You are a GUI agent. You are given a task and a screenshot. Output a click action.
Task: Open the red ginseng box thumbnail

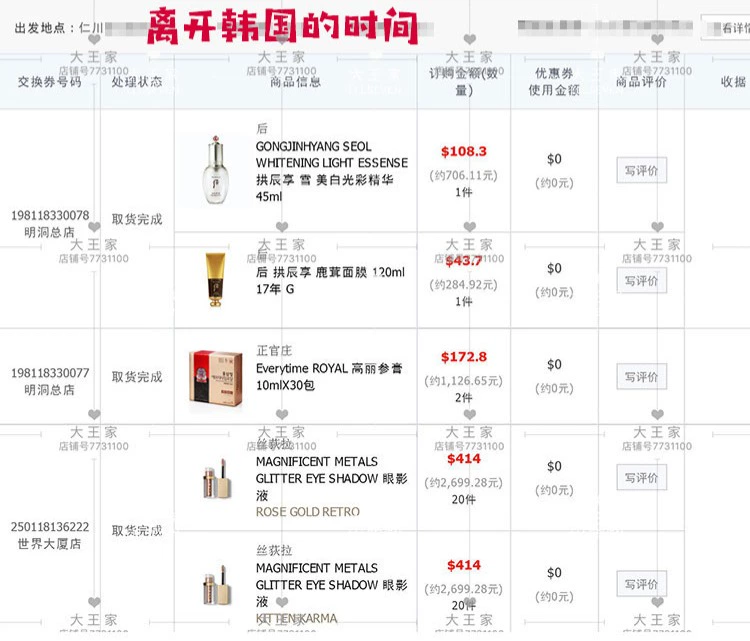[216, 377]
